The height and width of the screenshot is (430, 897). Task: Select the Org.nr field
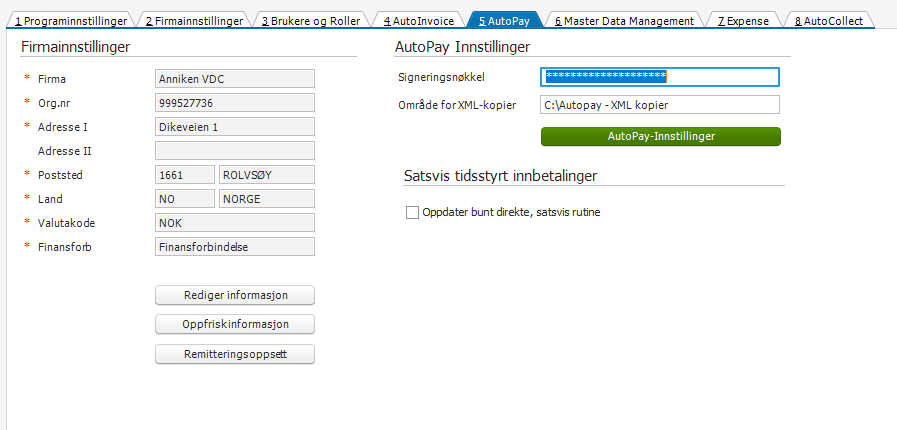pos(235,102)
